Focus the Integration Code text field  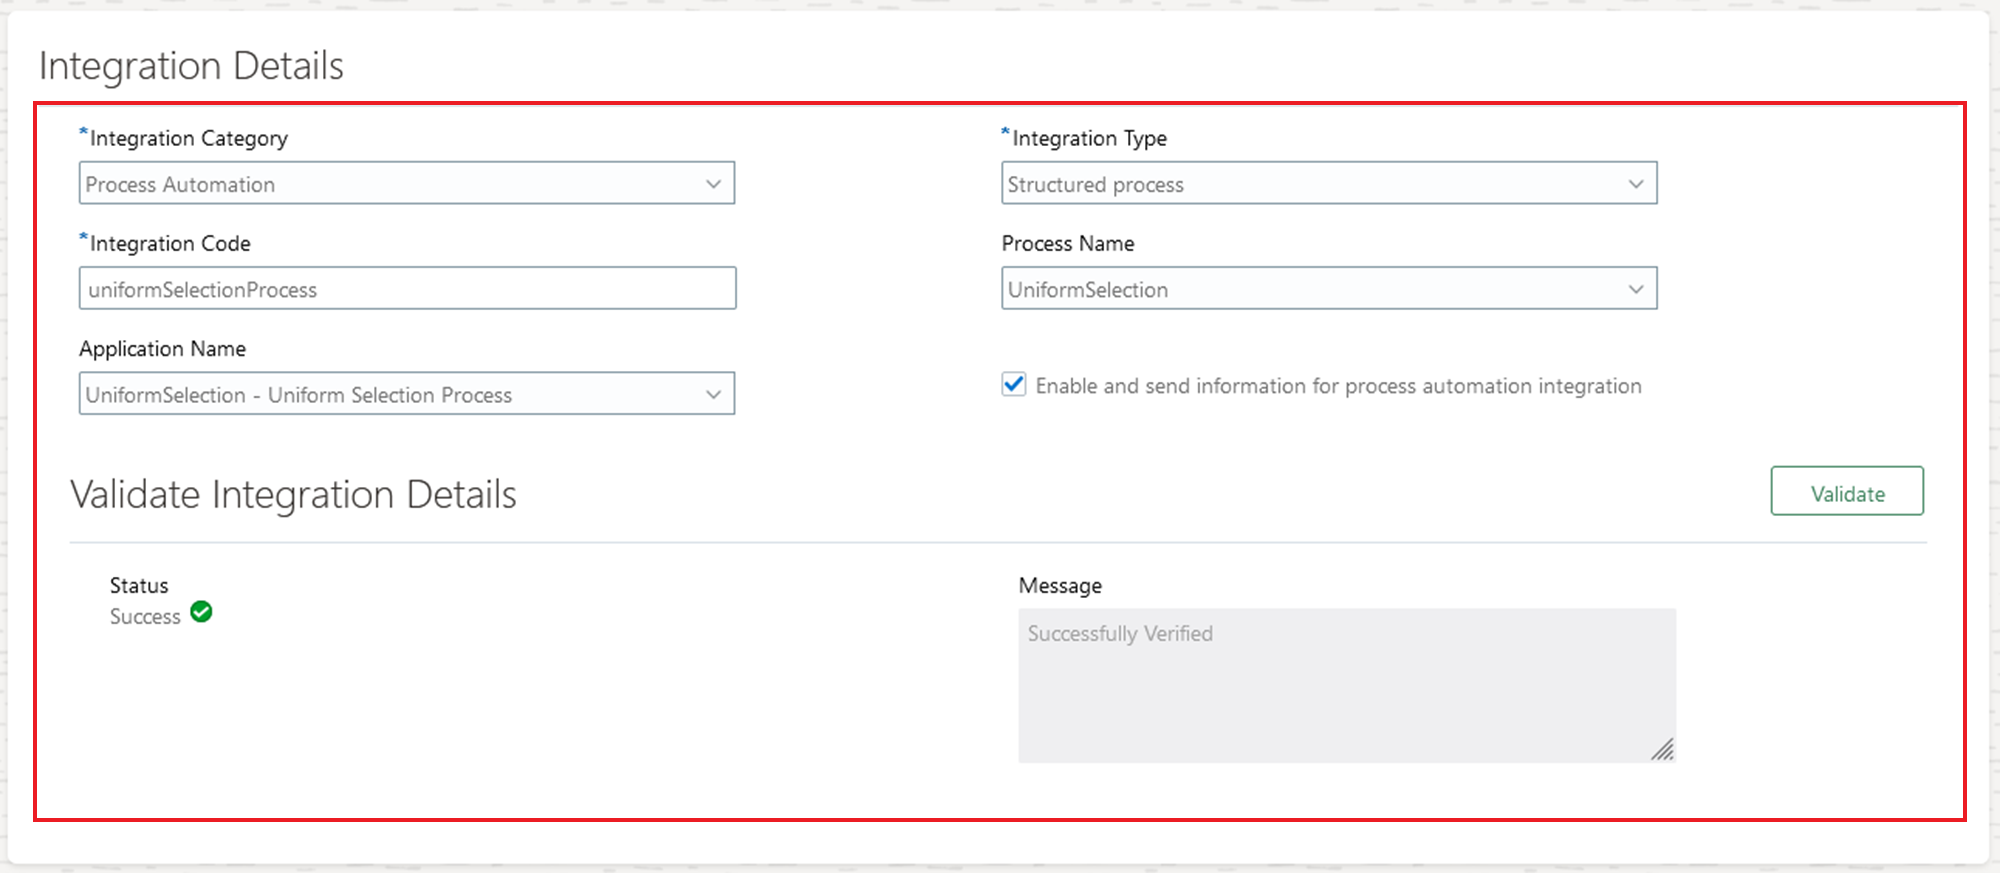(407, 289)
